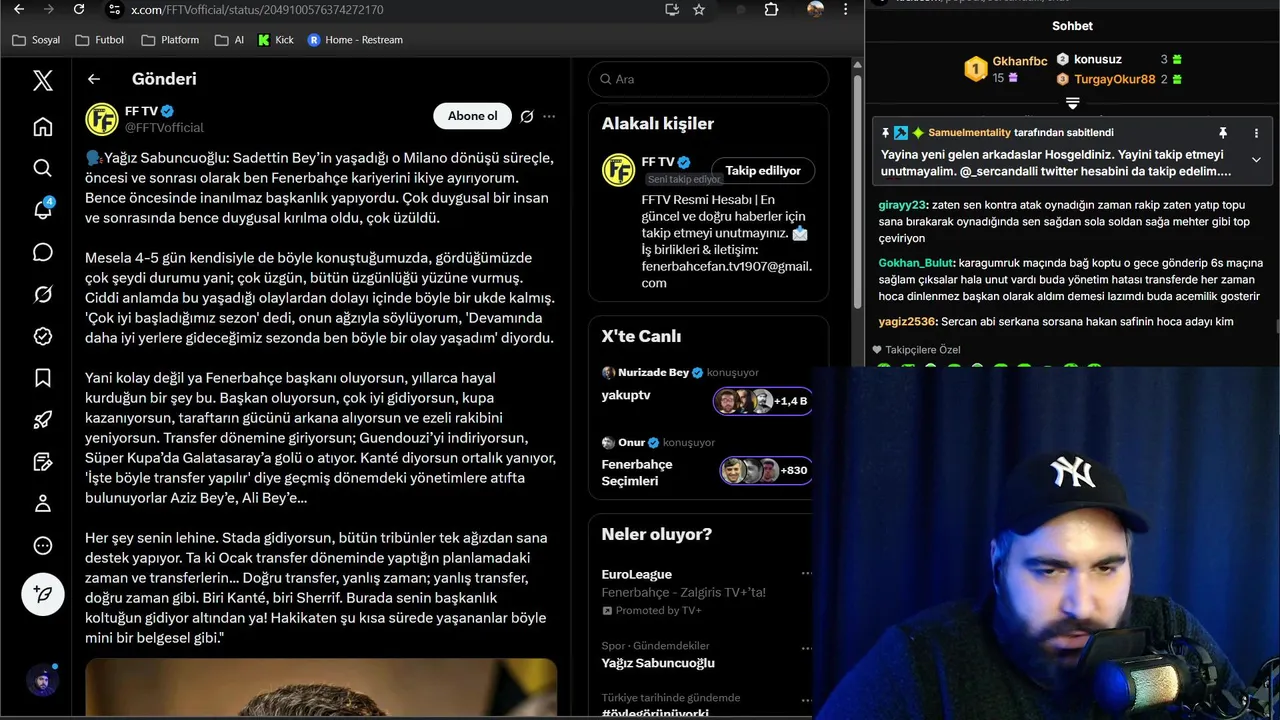This screenshot has height=720, width=1280.
Task: Click +1,4 B listeners avatars pill
Action: click(762, 401)
